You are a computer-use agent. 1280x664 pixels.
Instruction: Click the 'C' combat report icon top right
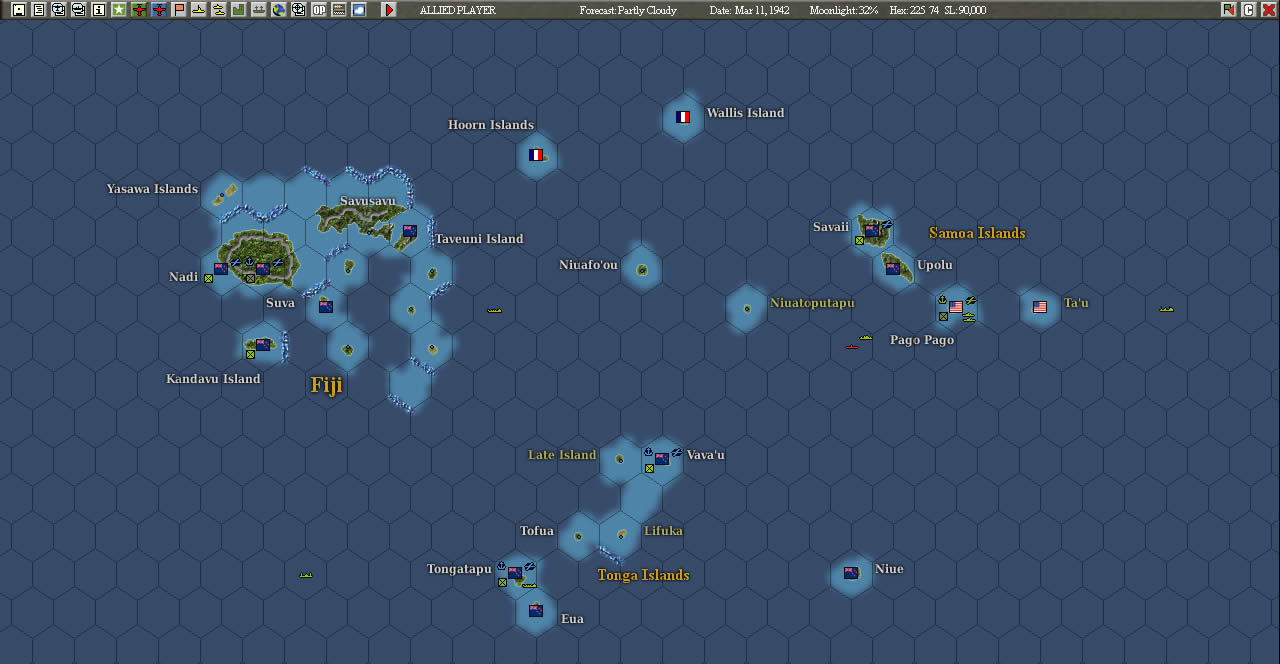pyautogui.click(x=1249, y=10)
